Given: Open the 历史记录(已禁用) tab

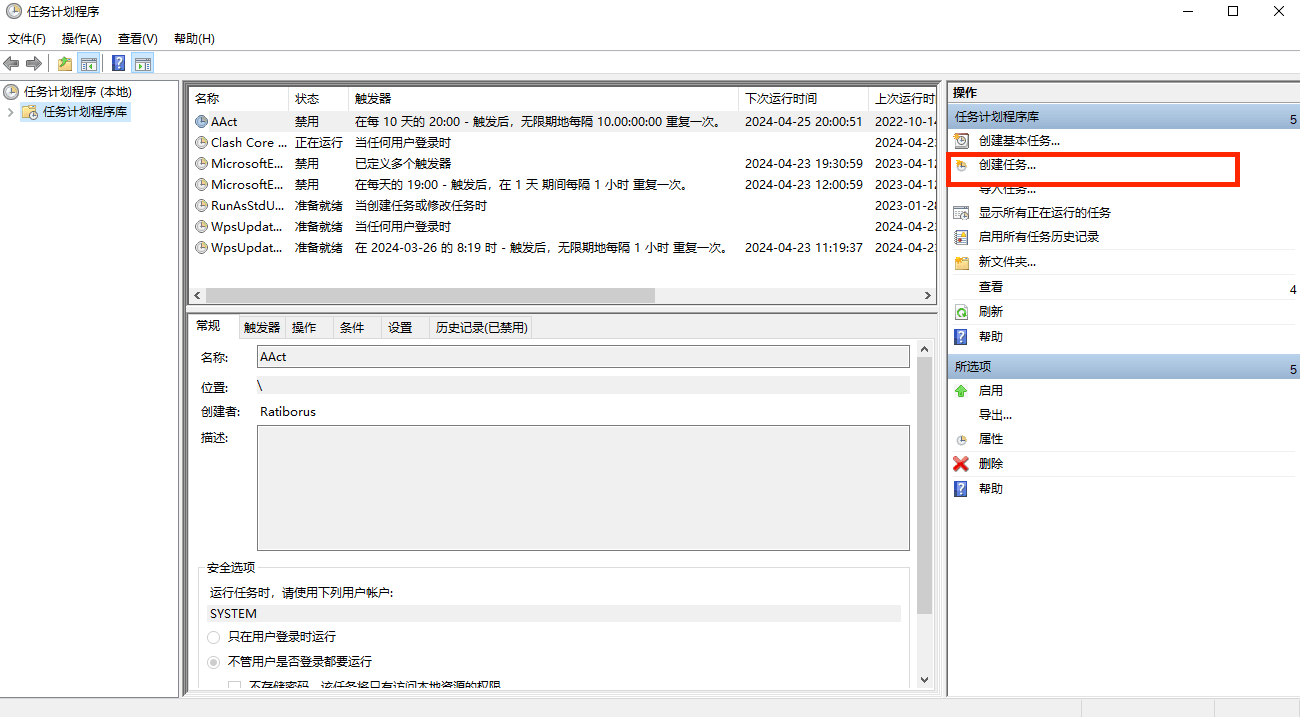Looking at the screenshot, I should [x=481, y=328].
